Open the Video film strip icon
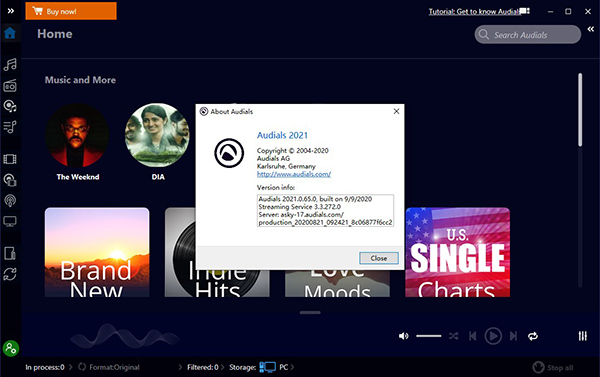This screenshot has height=377, width=600. (x=10, y=159)
